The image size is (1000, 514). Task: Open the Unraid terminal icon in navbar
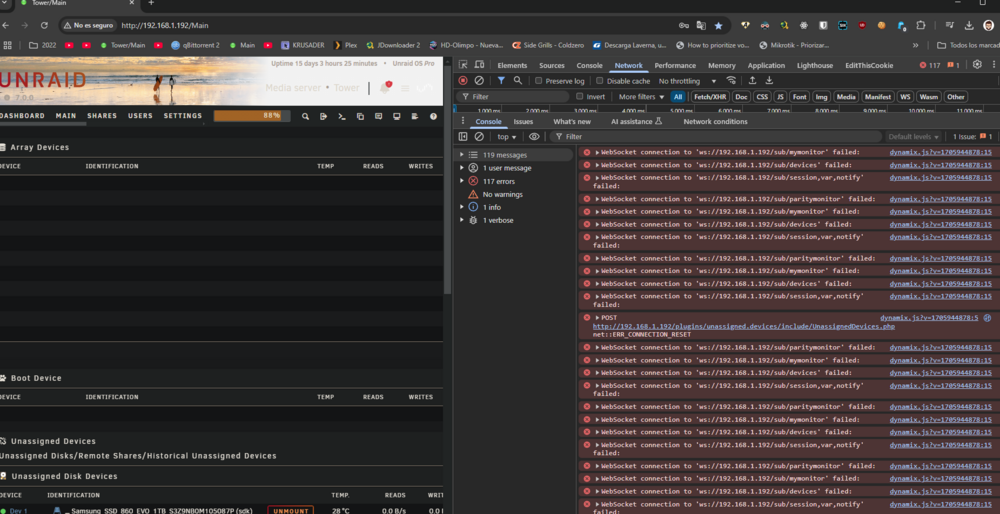tap(342, 116)
